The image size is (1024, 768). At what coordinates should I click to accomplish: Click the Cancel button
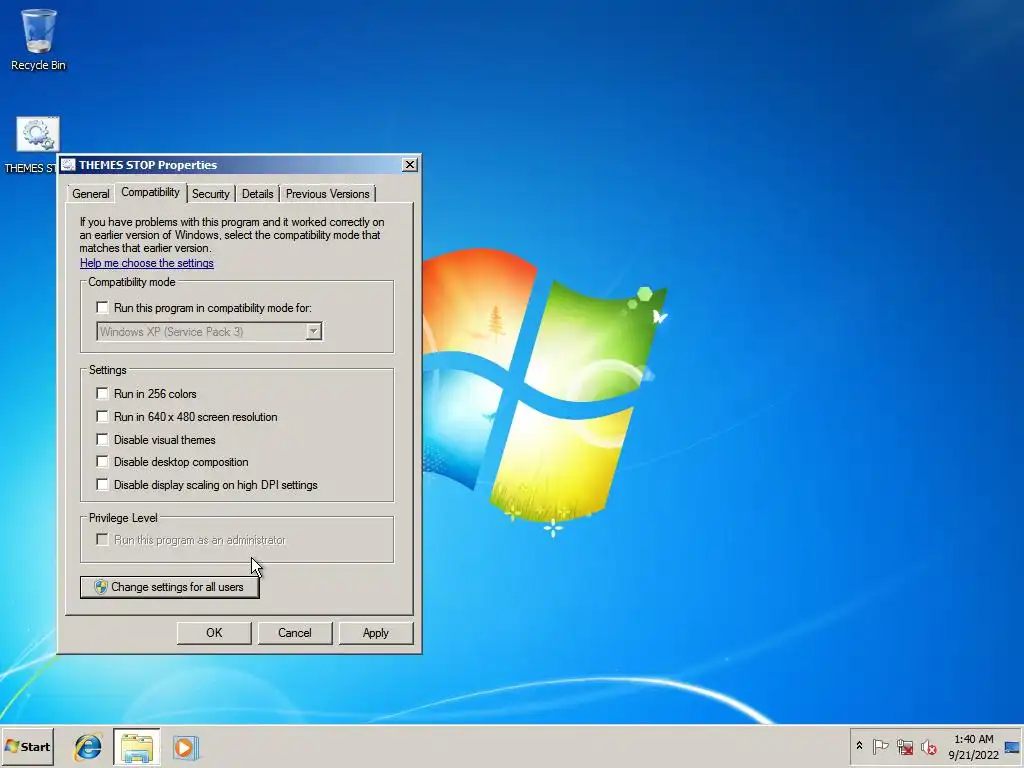pos(295,633)
